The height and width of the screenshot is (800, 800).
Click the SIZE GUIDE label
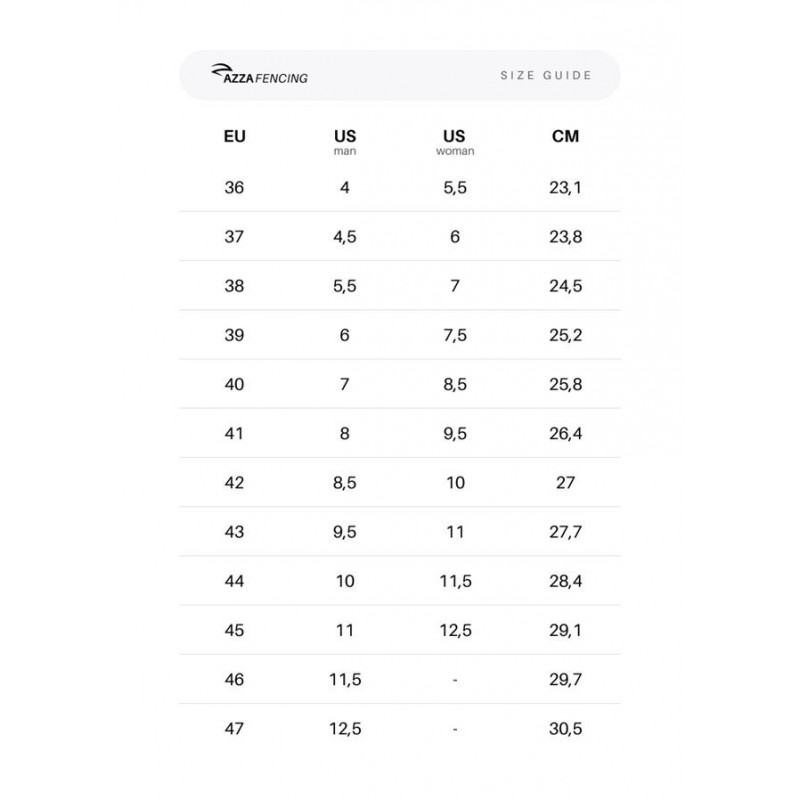click(545, 76)
